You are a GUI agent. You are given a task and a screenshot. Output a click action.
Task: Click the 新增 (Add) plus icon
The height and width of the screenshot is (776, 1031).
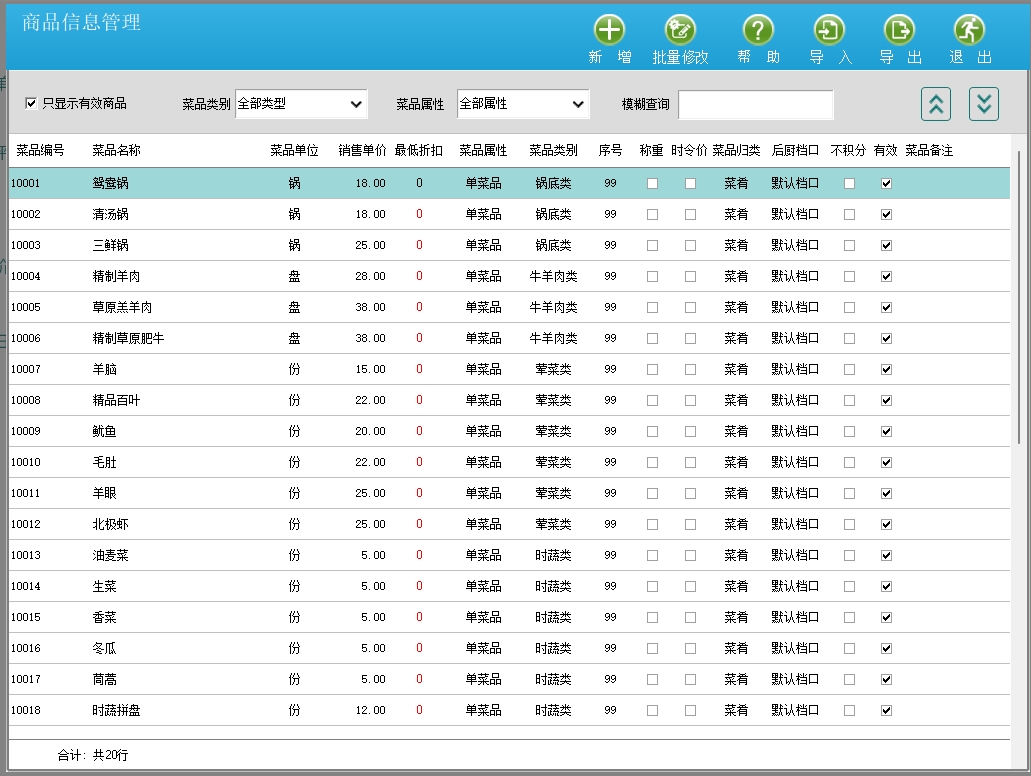point(609,30)
